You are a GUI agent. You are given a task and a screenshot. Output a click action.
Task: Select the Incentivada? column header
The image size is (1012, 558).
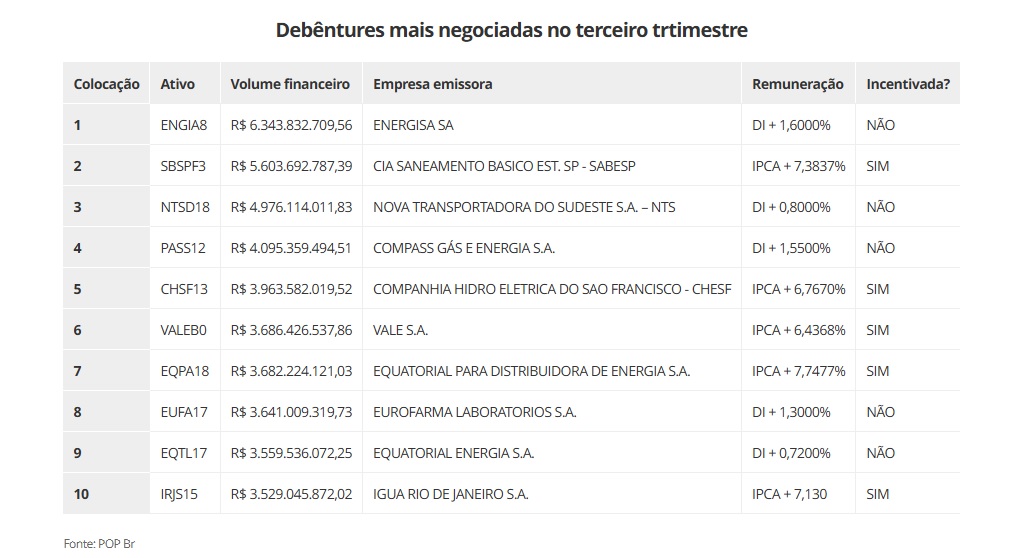[907, 84]
